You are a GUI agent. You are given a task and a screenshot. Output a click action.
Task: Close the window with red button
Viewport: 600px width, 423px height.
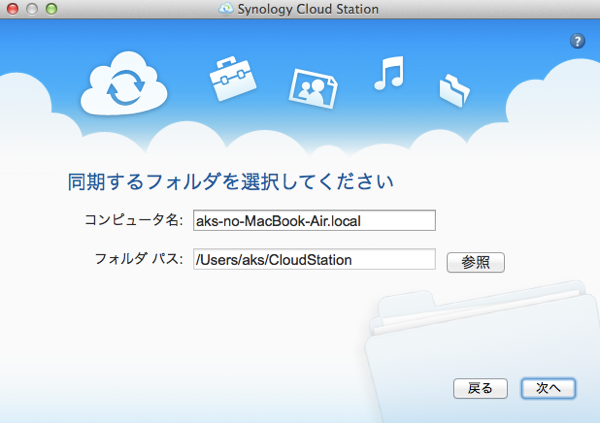pyautogui.click(x=13, y=8)
